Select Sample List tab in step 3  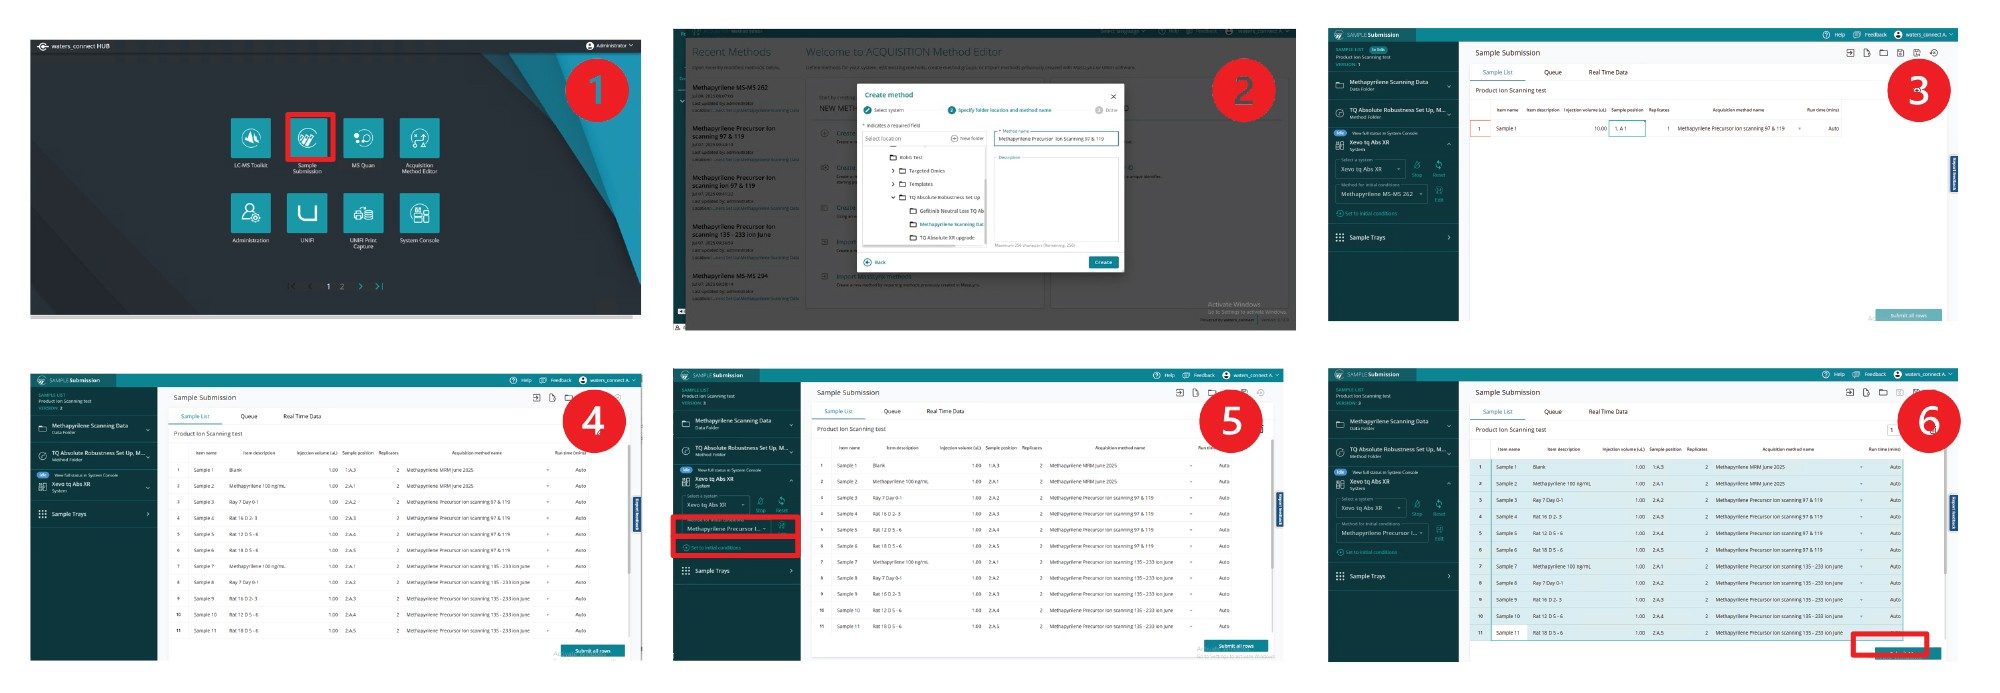point(1498,72)
